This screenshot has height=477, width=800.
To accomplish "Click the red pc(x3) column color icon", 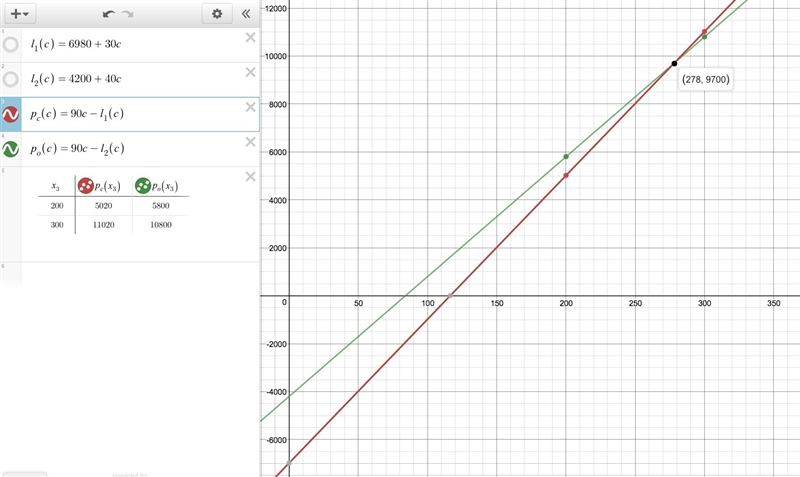I will (x=85, y=186).
